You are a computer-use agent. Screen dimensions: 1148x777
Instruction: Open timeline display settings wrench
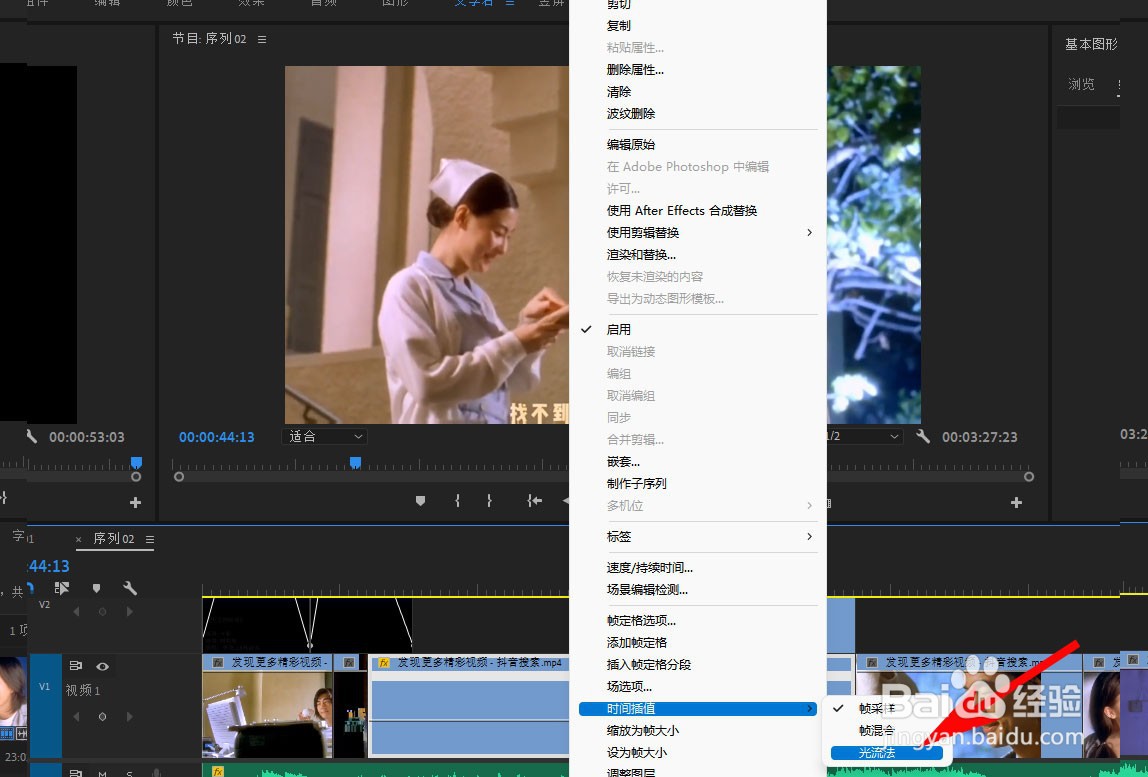[130, 588]
